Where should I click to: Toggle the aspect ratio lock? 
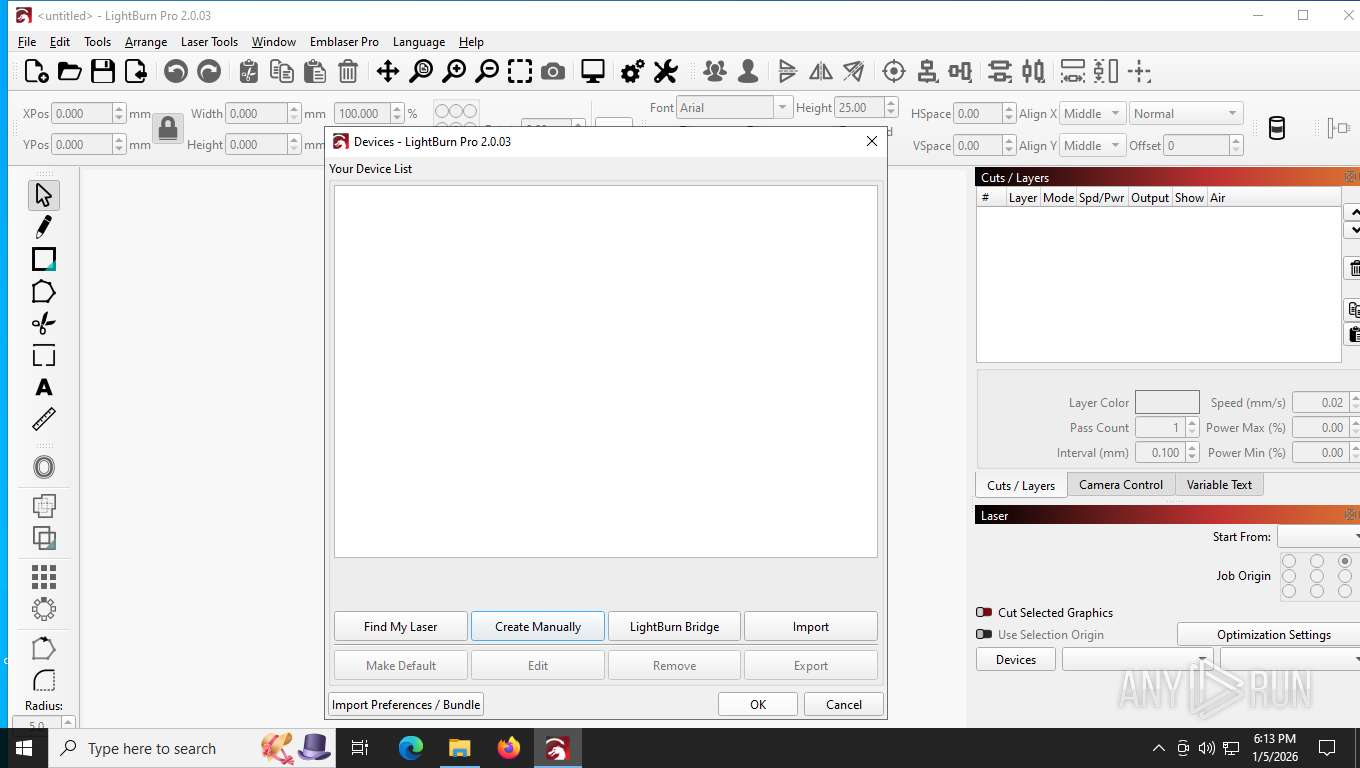(x=168, y=128)
